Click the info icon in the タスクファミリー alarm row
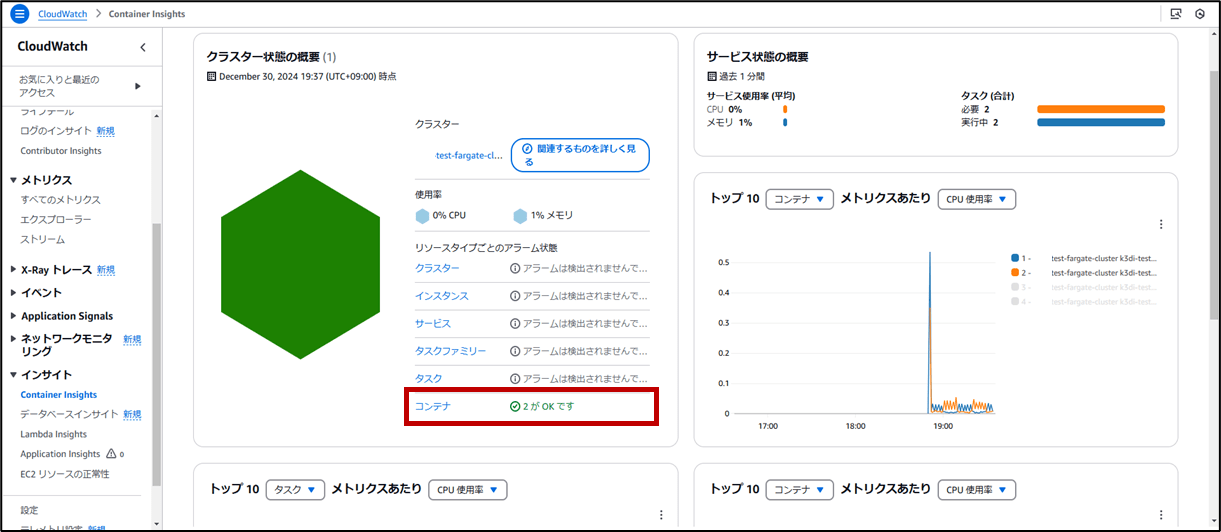The width and height of the screenshot is (1221, 532). (x=516, y=351)
